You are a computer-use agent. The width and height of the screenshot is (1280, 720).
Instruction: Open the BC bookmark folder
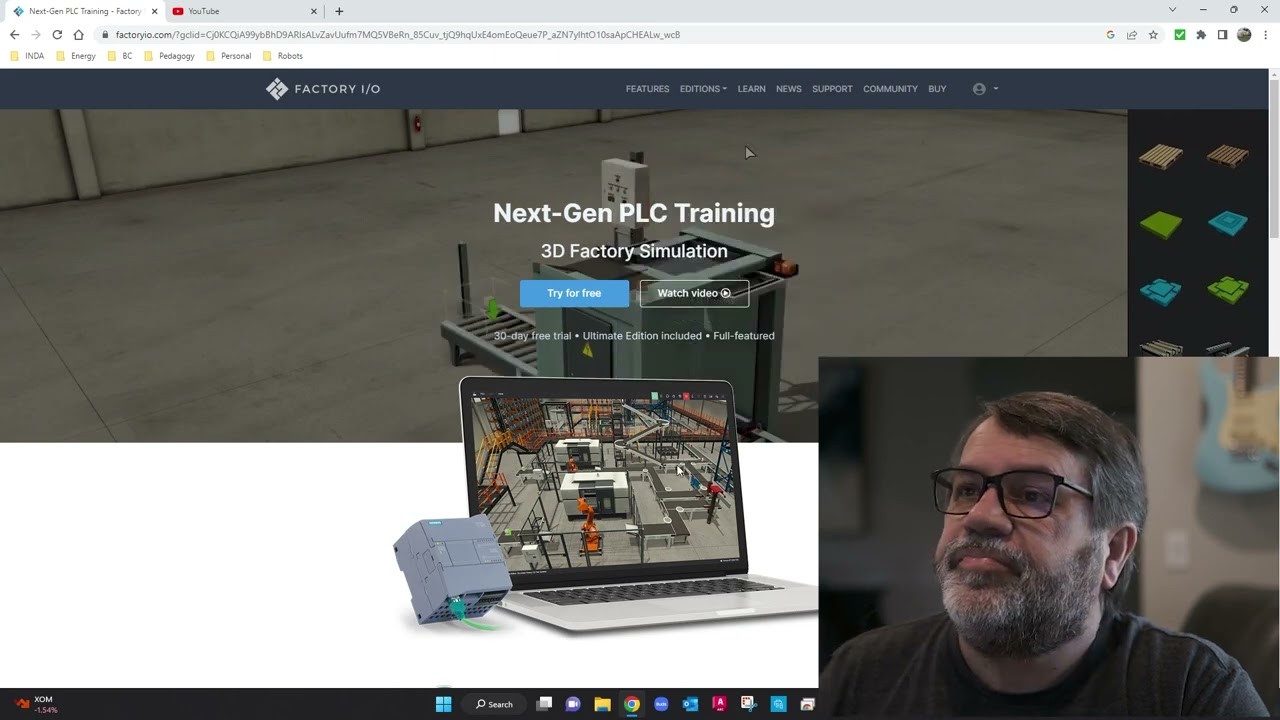120,56
